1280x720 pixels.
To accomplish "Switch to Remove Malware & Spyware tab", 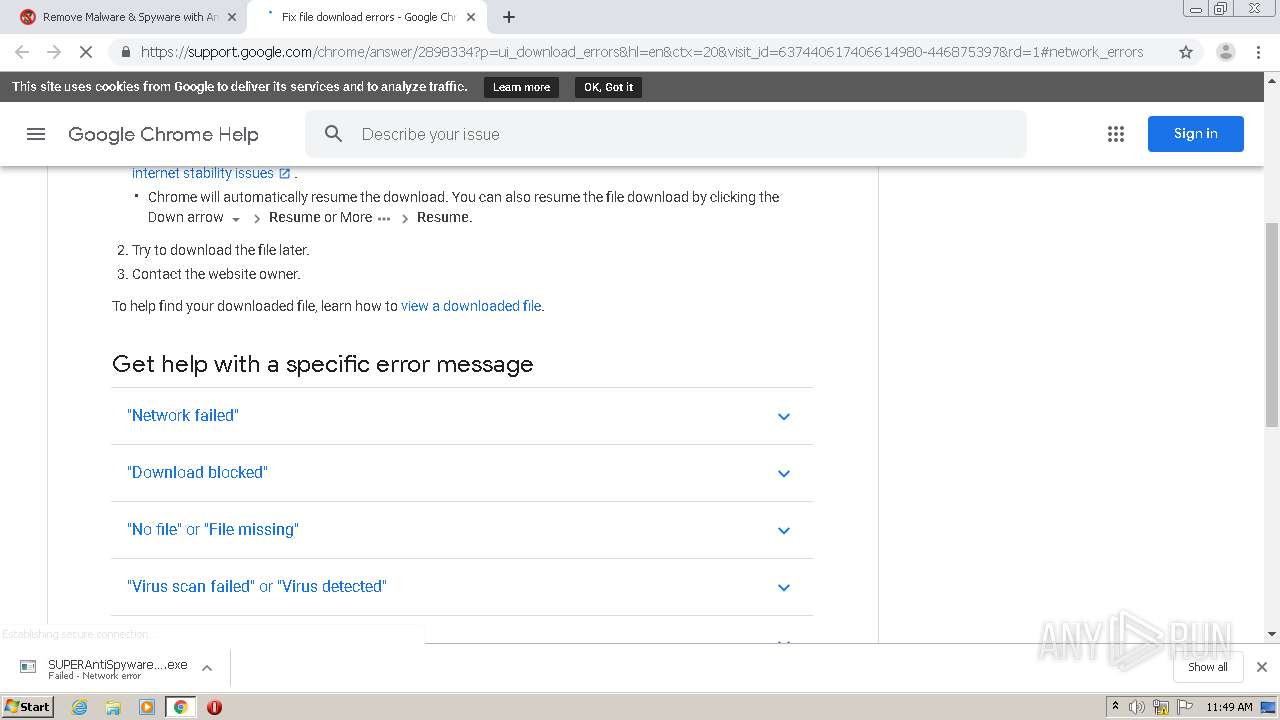I will coord(128,17).
